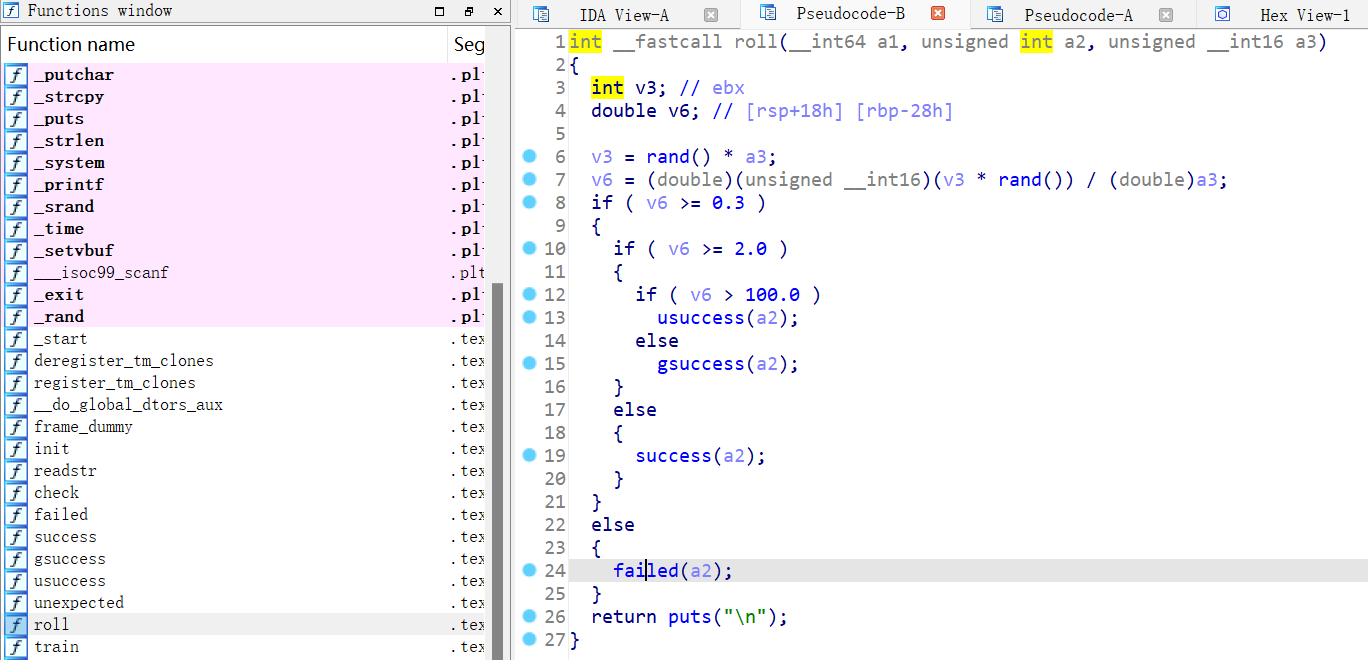This screenshot has height=660, width=1368.
Task: Click success call on line 19
Action: coord(674,456)
